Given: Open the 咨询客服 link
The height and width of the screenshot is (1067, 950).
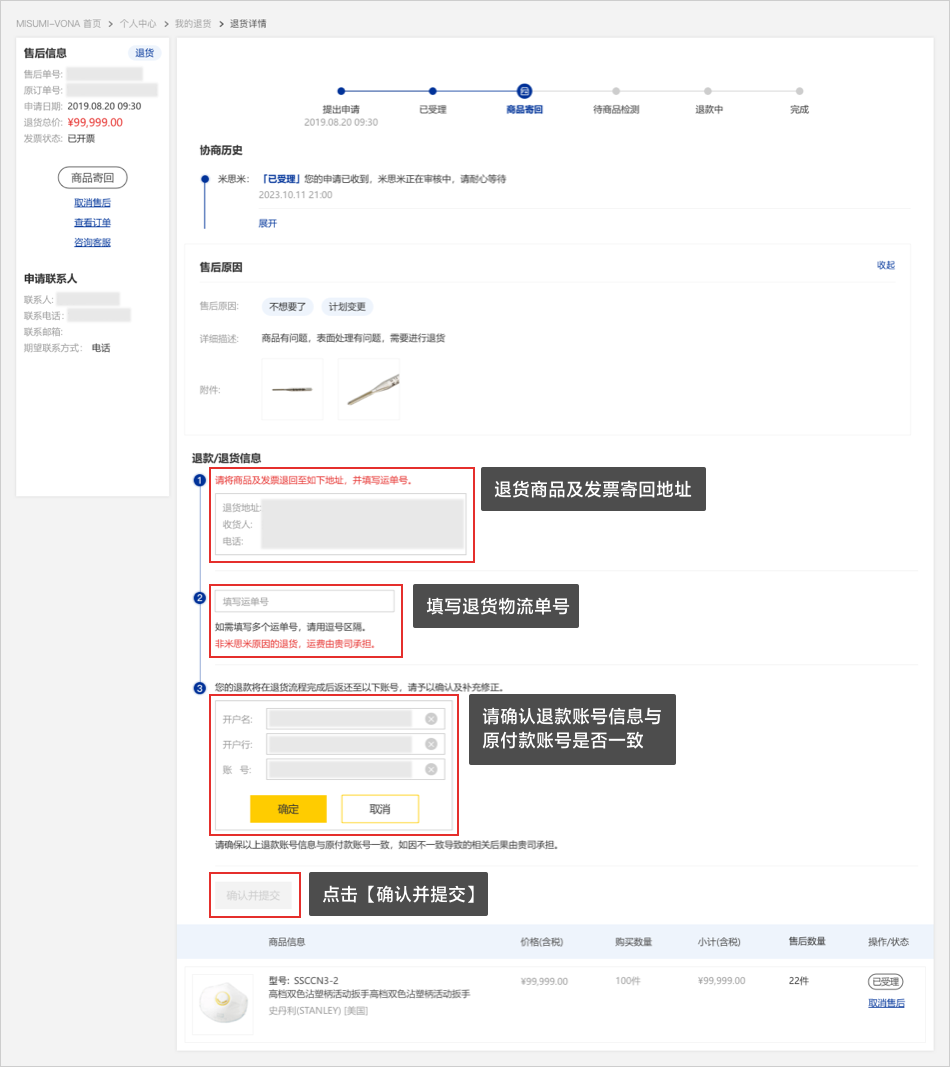Looking at the screenshot, I should (92, 242).
